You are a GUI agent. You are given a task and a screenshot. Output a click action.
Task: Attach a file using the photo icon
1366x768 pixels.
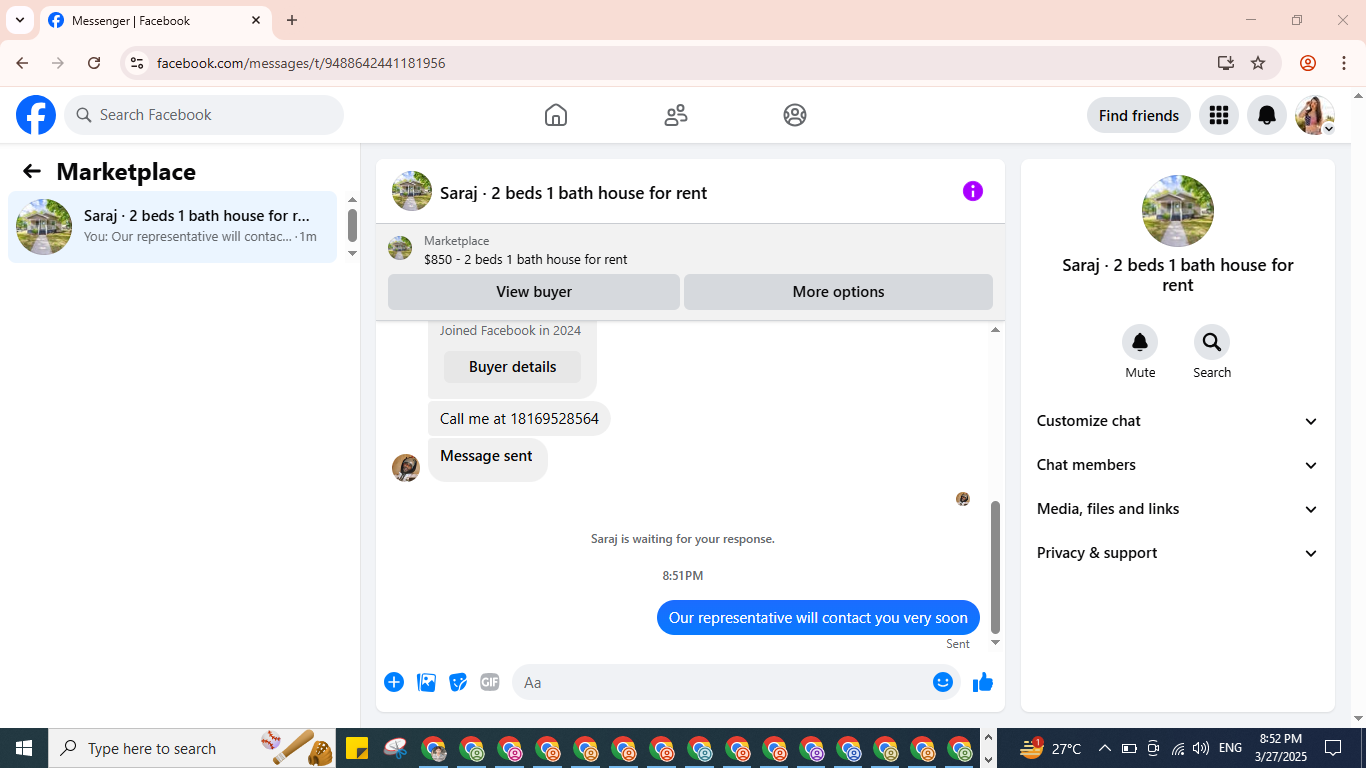[426, 682]
